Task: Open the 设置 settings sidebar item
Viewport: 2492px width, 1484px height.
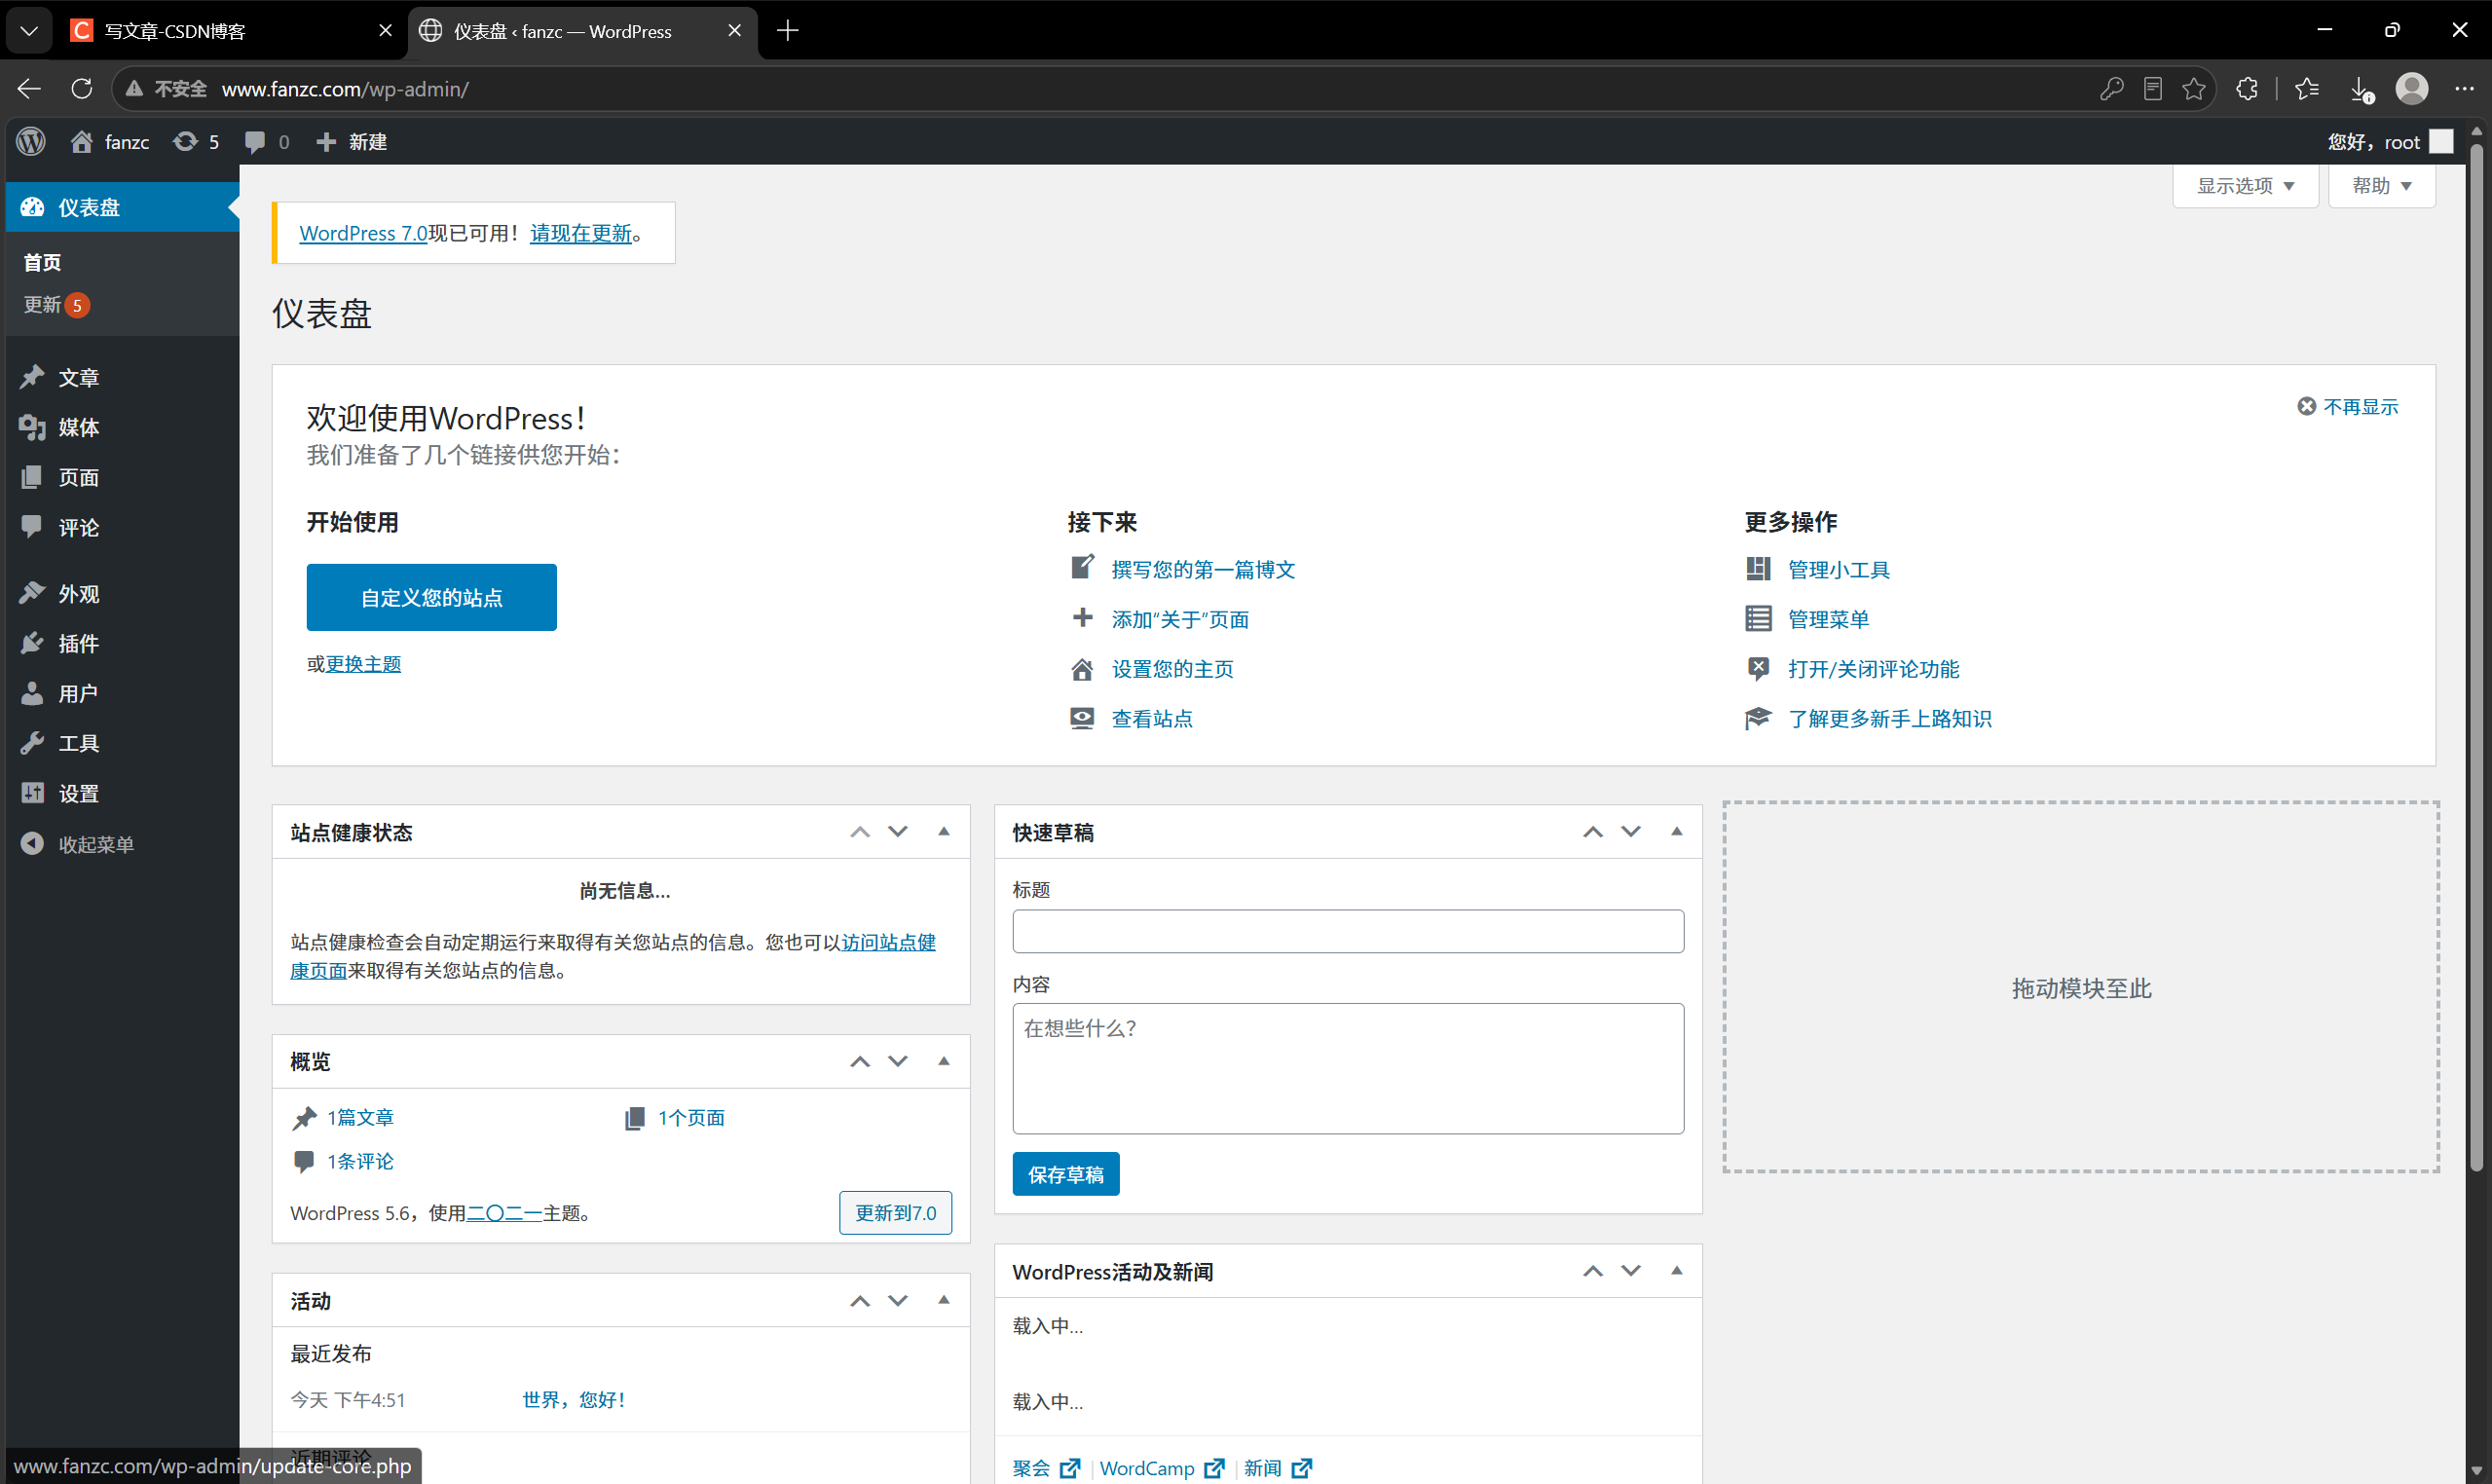Action: [x=122, y=793]
